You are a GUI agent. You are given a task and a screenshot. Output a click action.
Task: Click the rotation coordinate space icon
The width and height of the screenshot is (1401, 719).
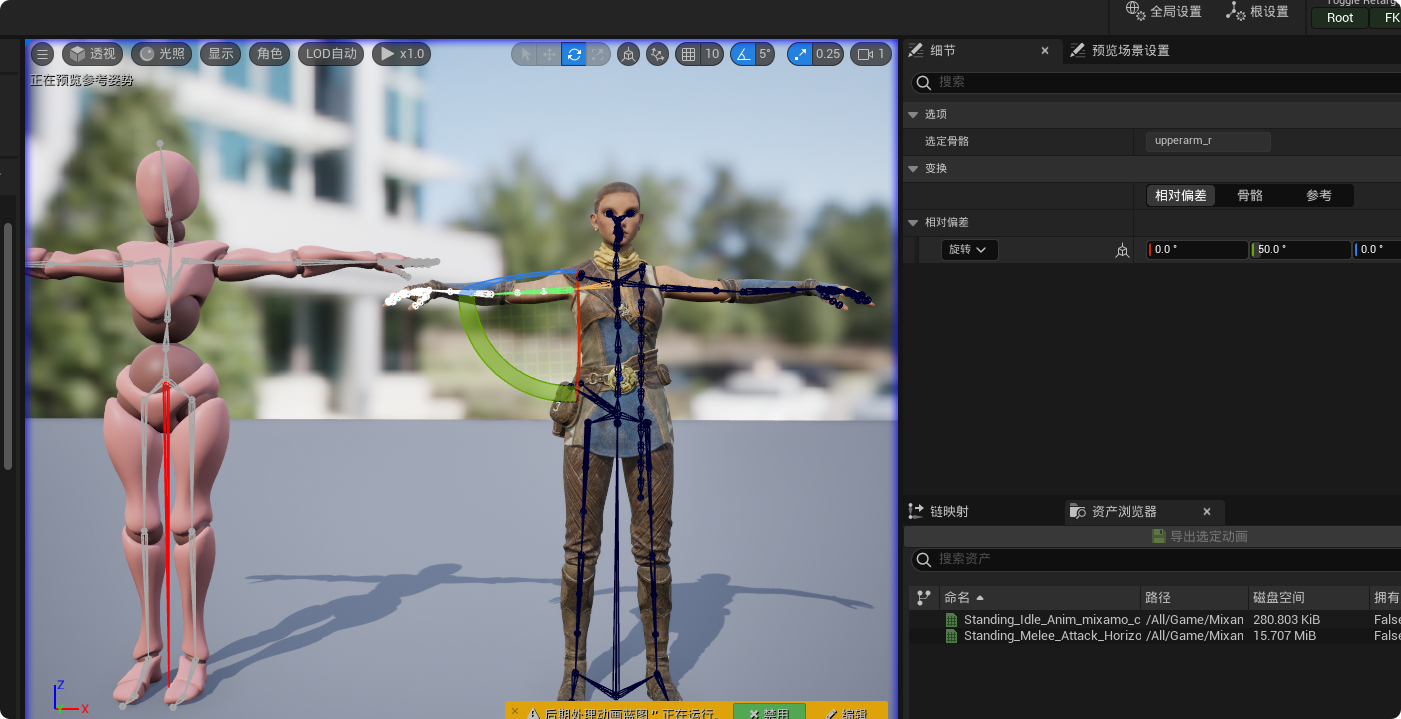click(1122, 251)
